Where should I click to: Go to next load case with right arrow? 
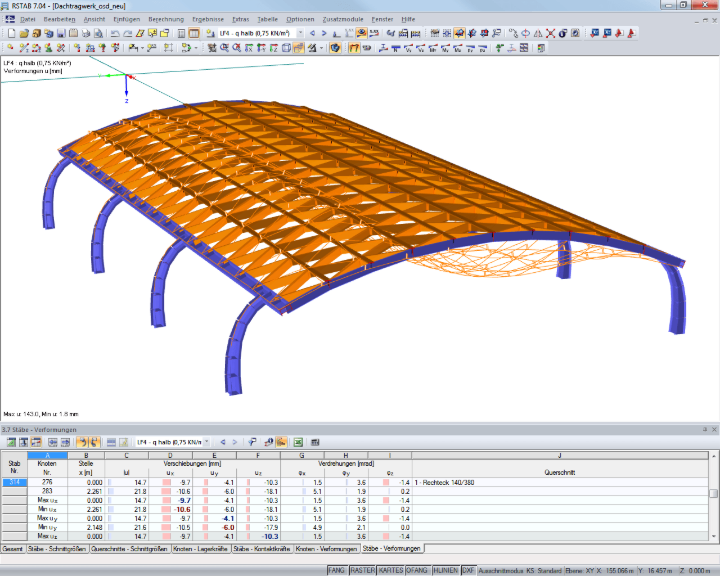pos(324,34)
